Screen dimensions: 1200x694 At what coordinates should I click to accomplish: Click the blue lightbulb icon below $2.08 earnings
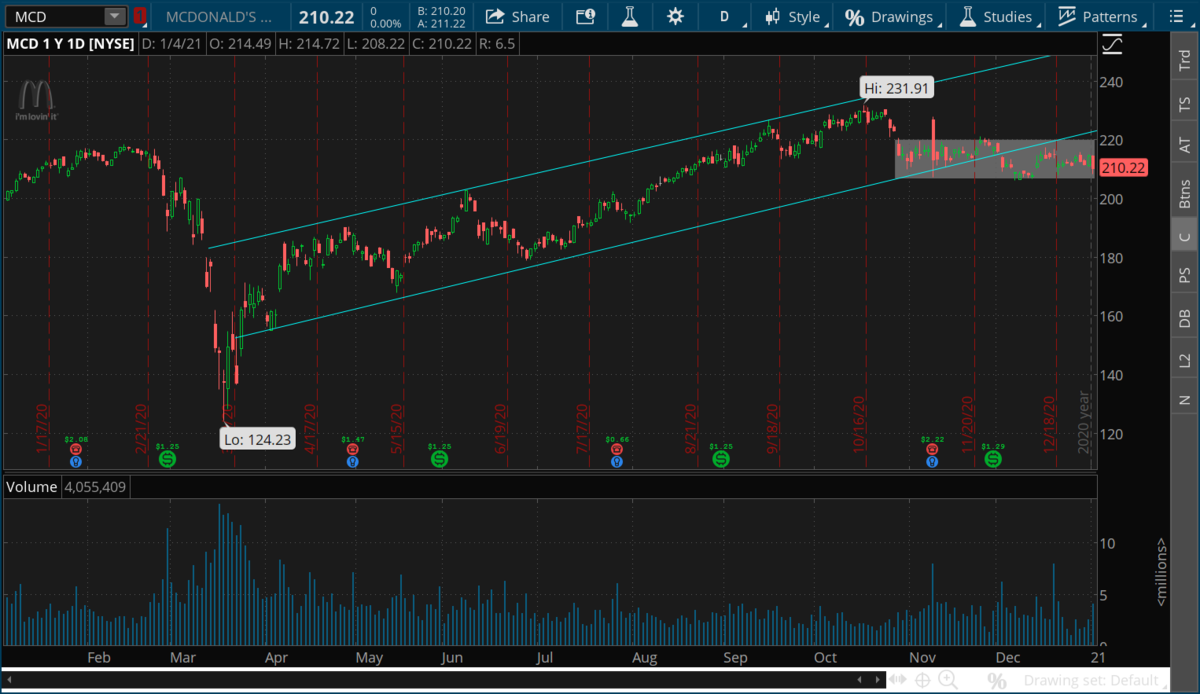click(x=76, y=461)
